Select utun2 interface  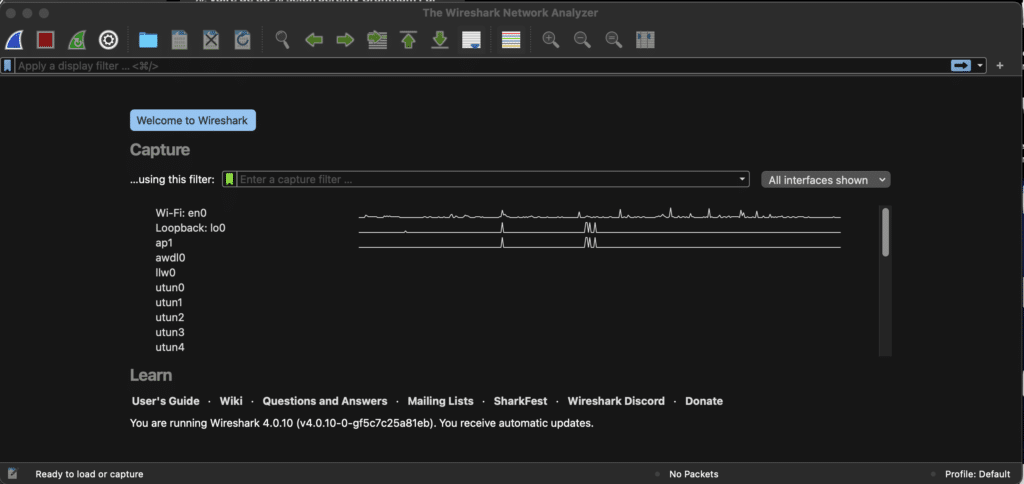(170, 317)
